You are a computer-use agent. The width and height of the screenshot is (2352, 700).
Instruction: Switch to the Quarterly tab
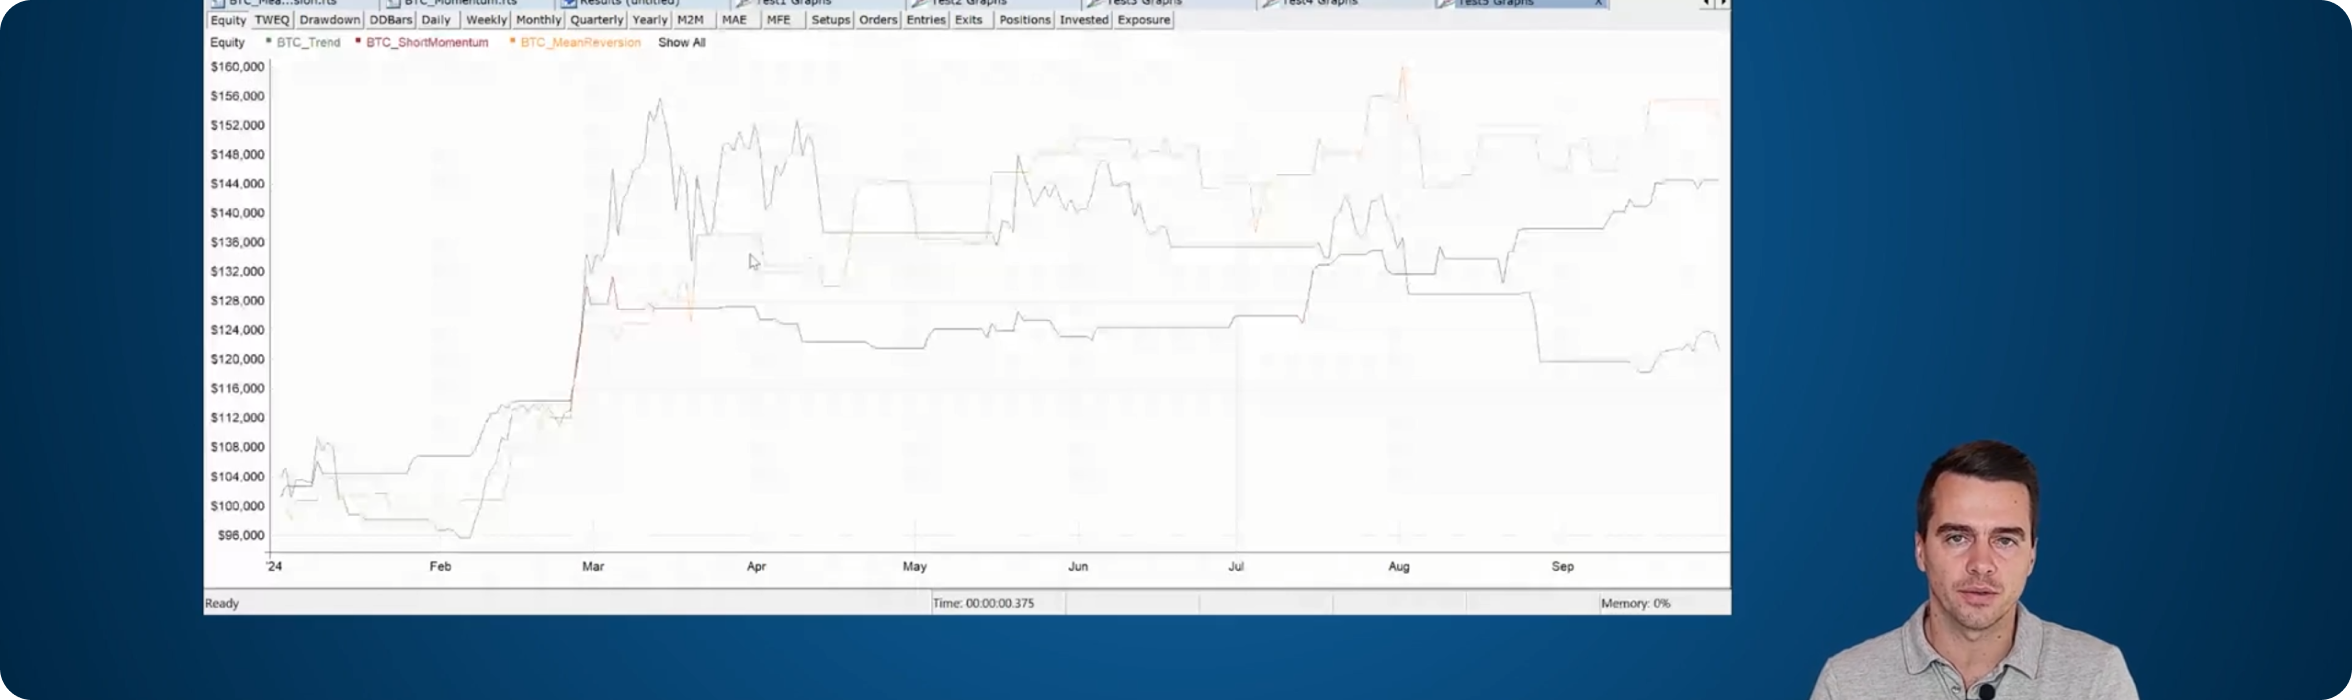[596, 20]
